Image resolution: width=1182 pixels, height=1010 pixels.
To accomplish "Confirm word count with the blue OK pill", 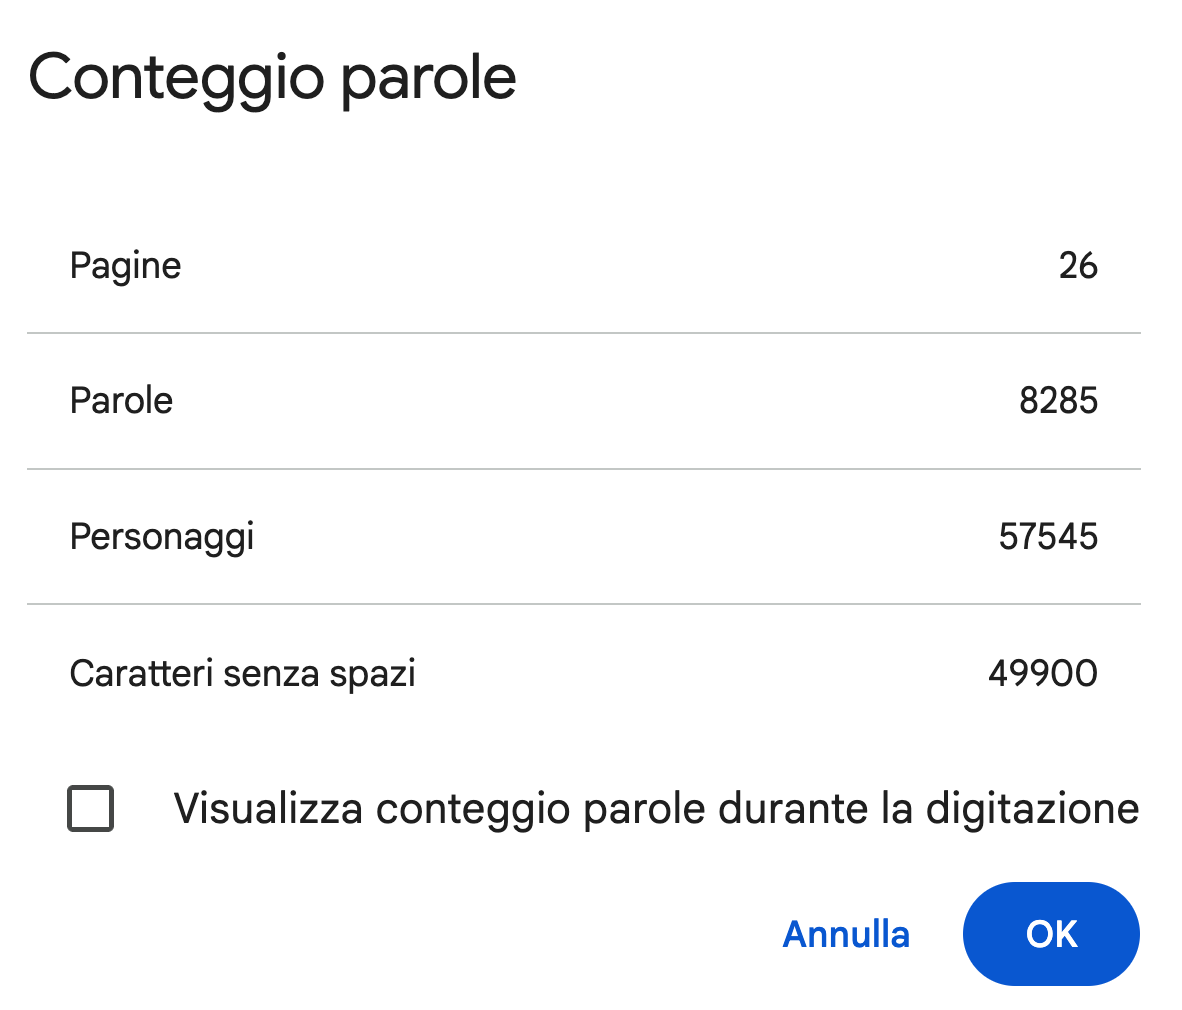I will [1050, 934].
